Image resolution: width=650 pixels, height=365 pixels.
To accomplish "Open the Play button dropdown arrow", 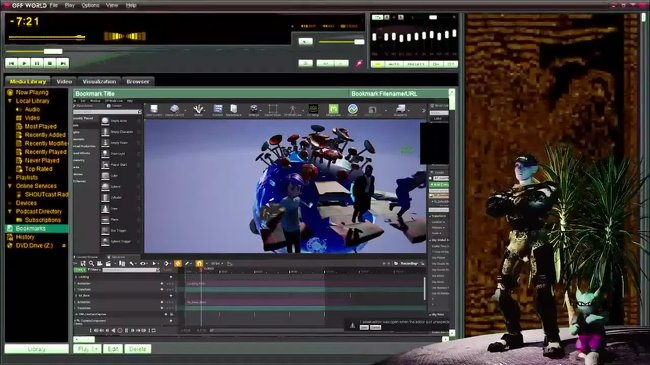I will 96,349.
